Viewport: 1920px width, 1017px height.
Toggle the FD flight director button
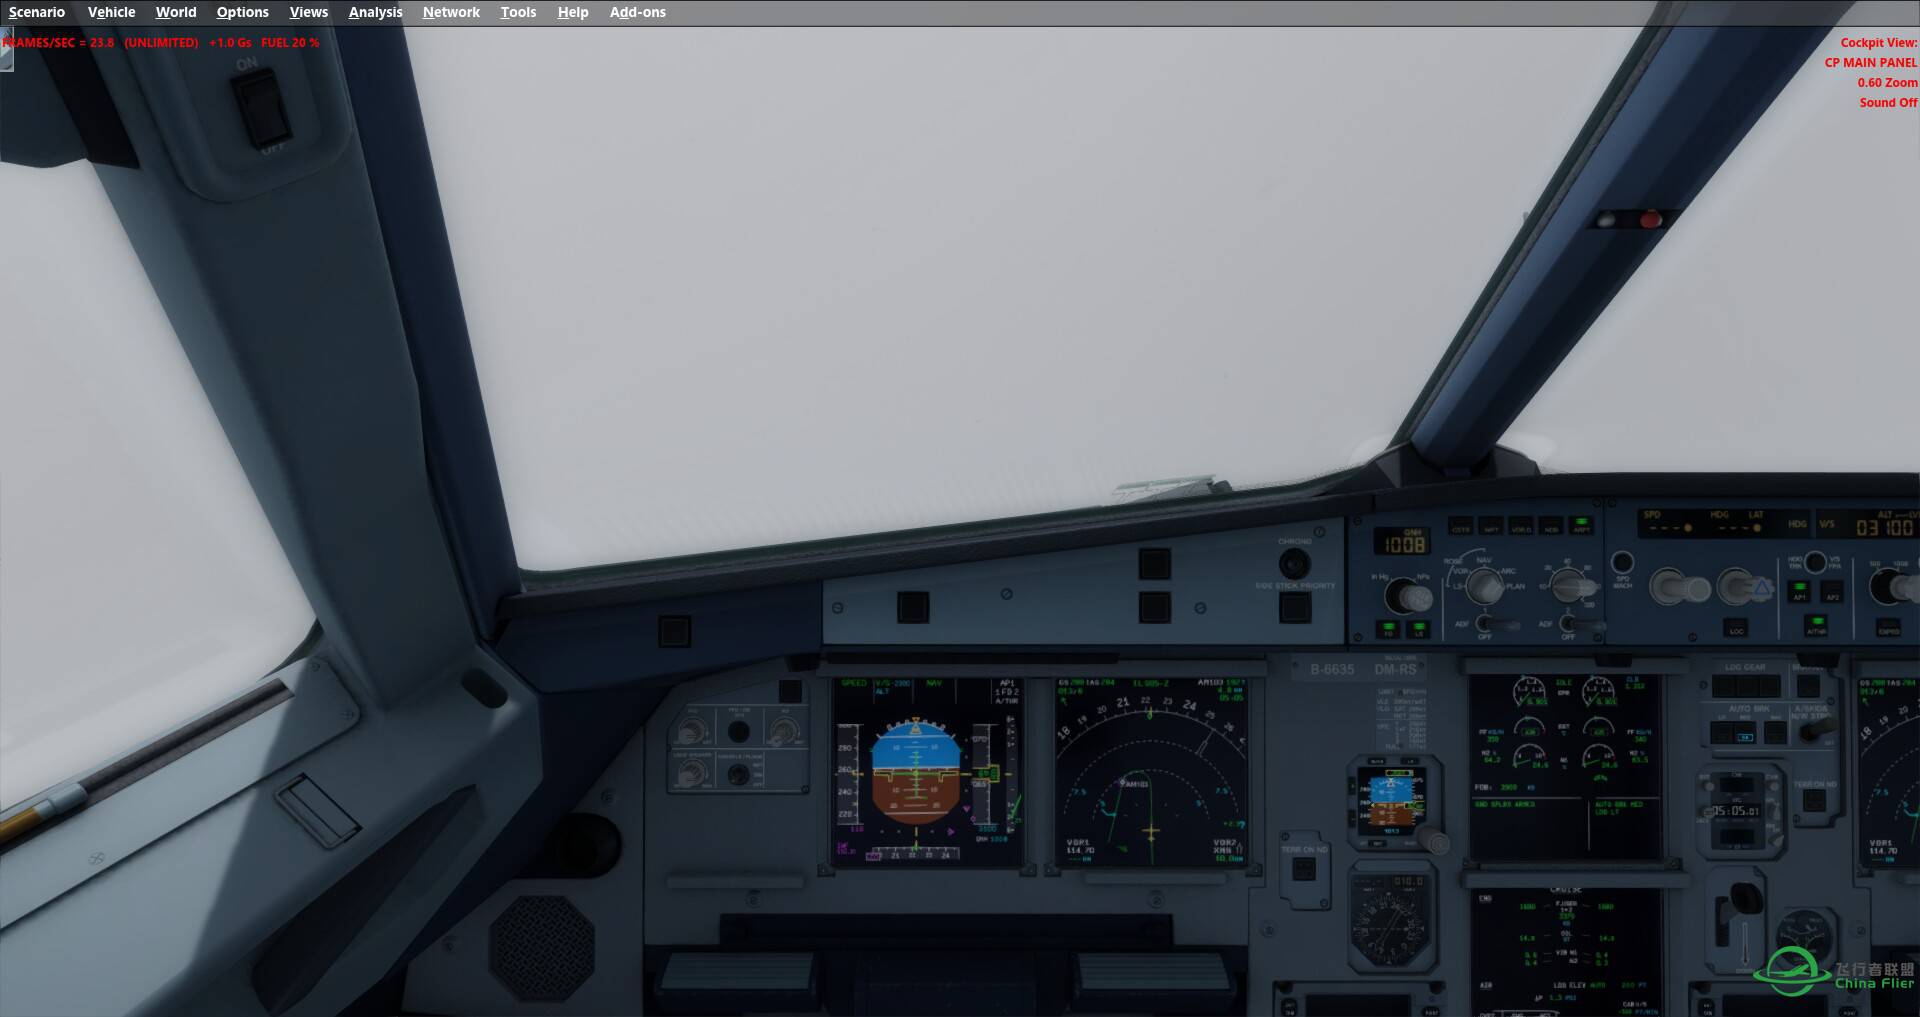click(1388, 630)
